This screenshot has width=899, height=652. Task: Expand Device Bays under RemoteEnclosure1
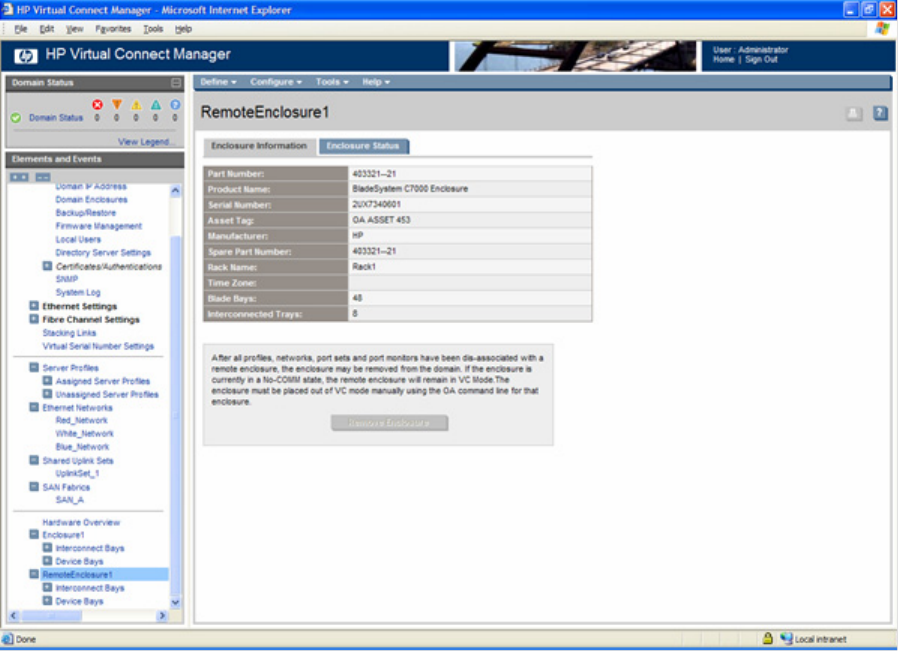pyautogui.click(x=48, y=600)
